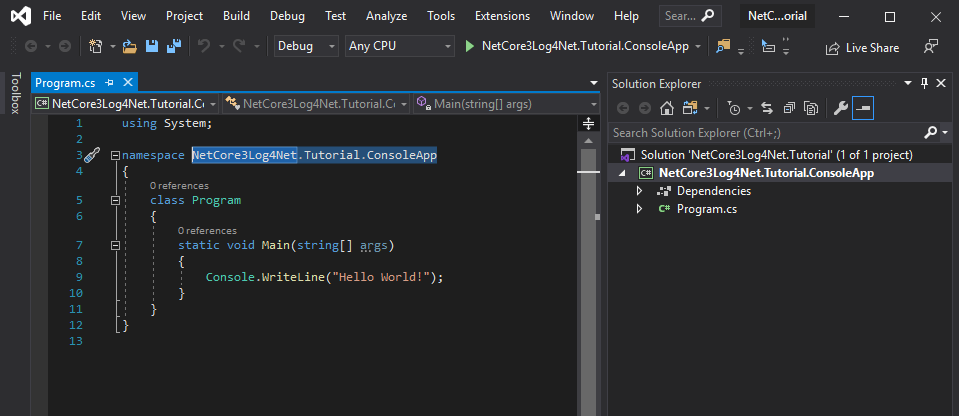
Task: Open the Debug configuration dropdown
Action: [306, 46]
